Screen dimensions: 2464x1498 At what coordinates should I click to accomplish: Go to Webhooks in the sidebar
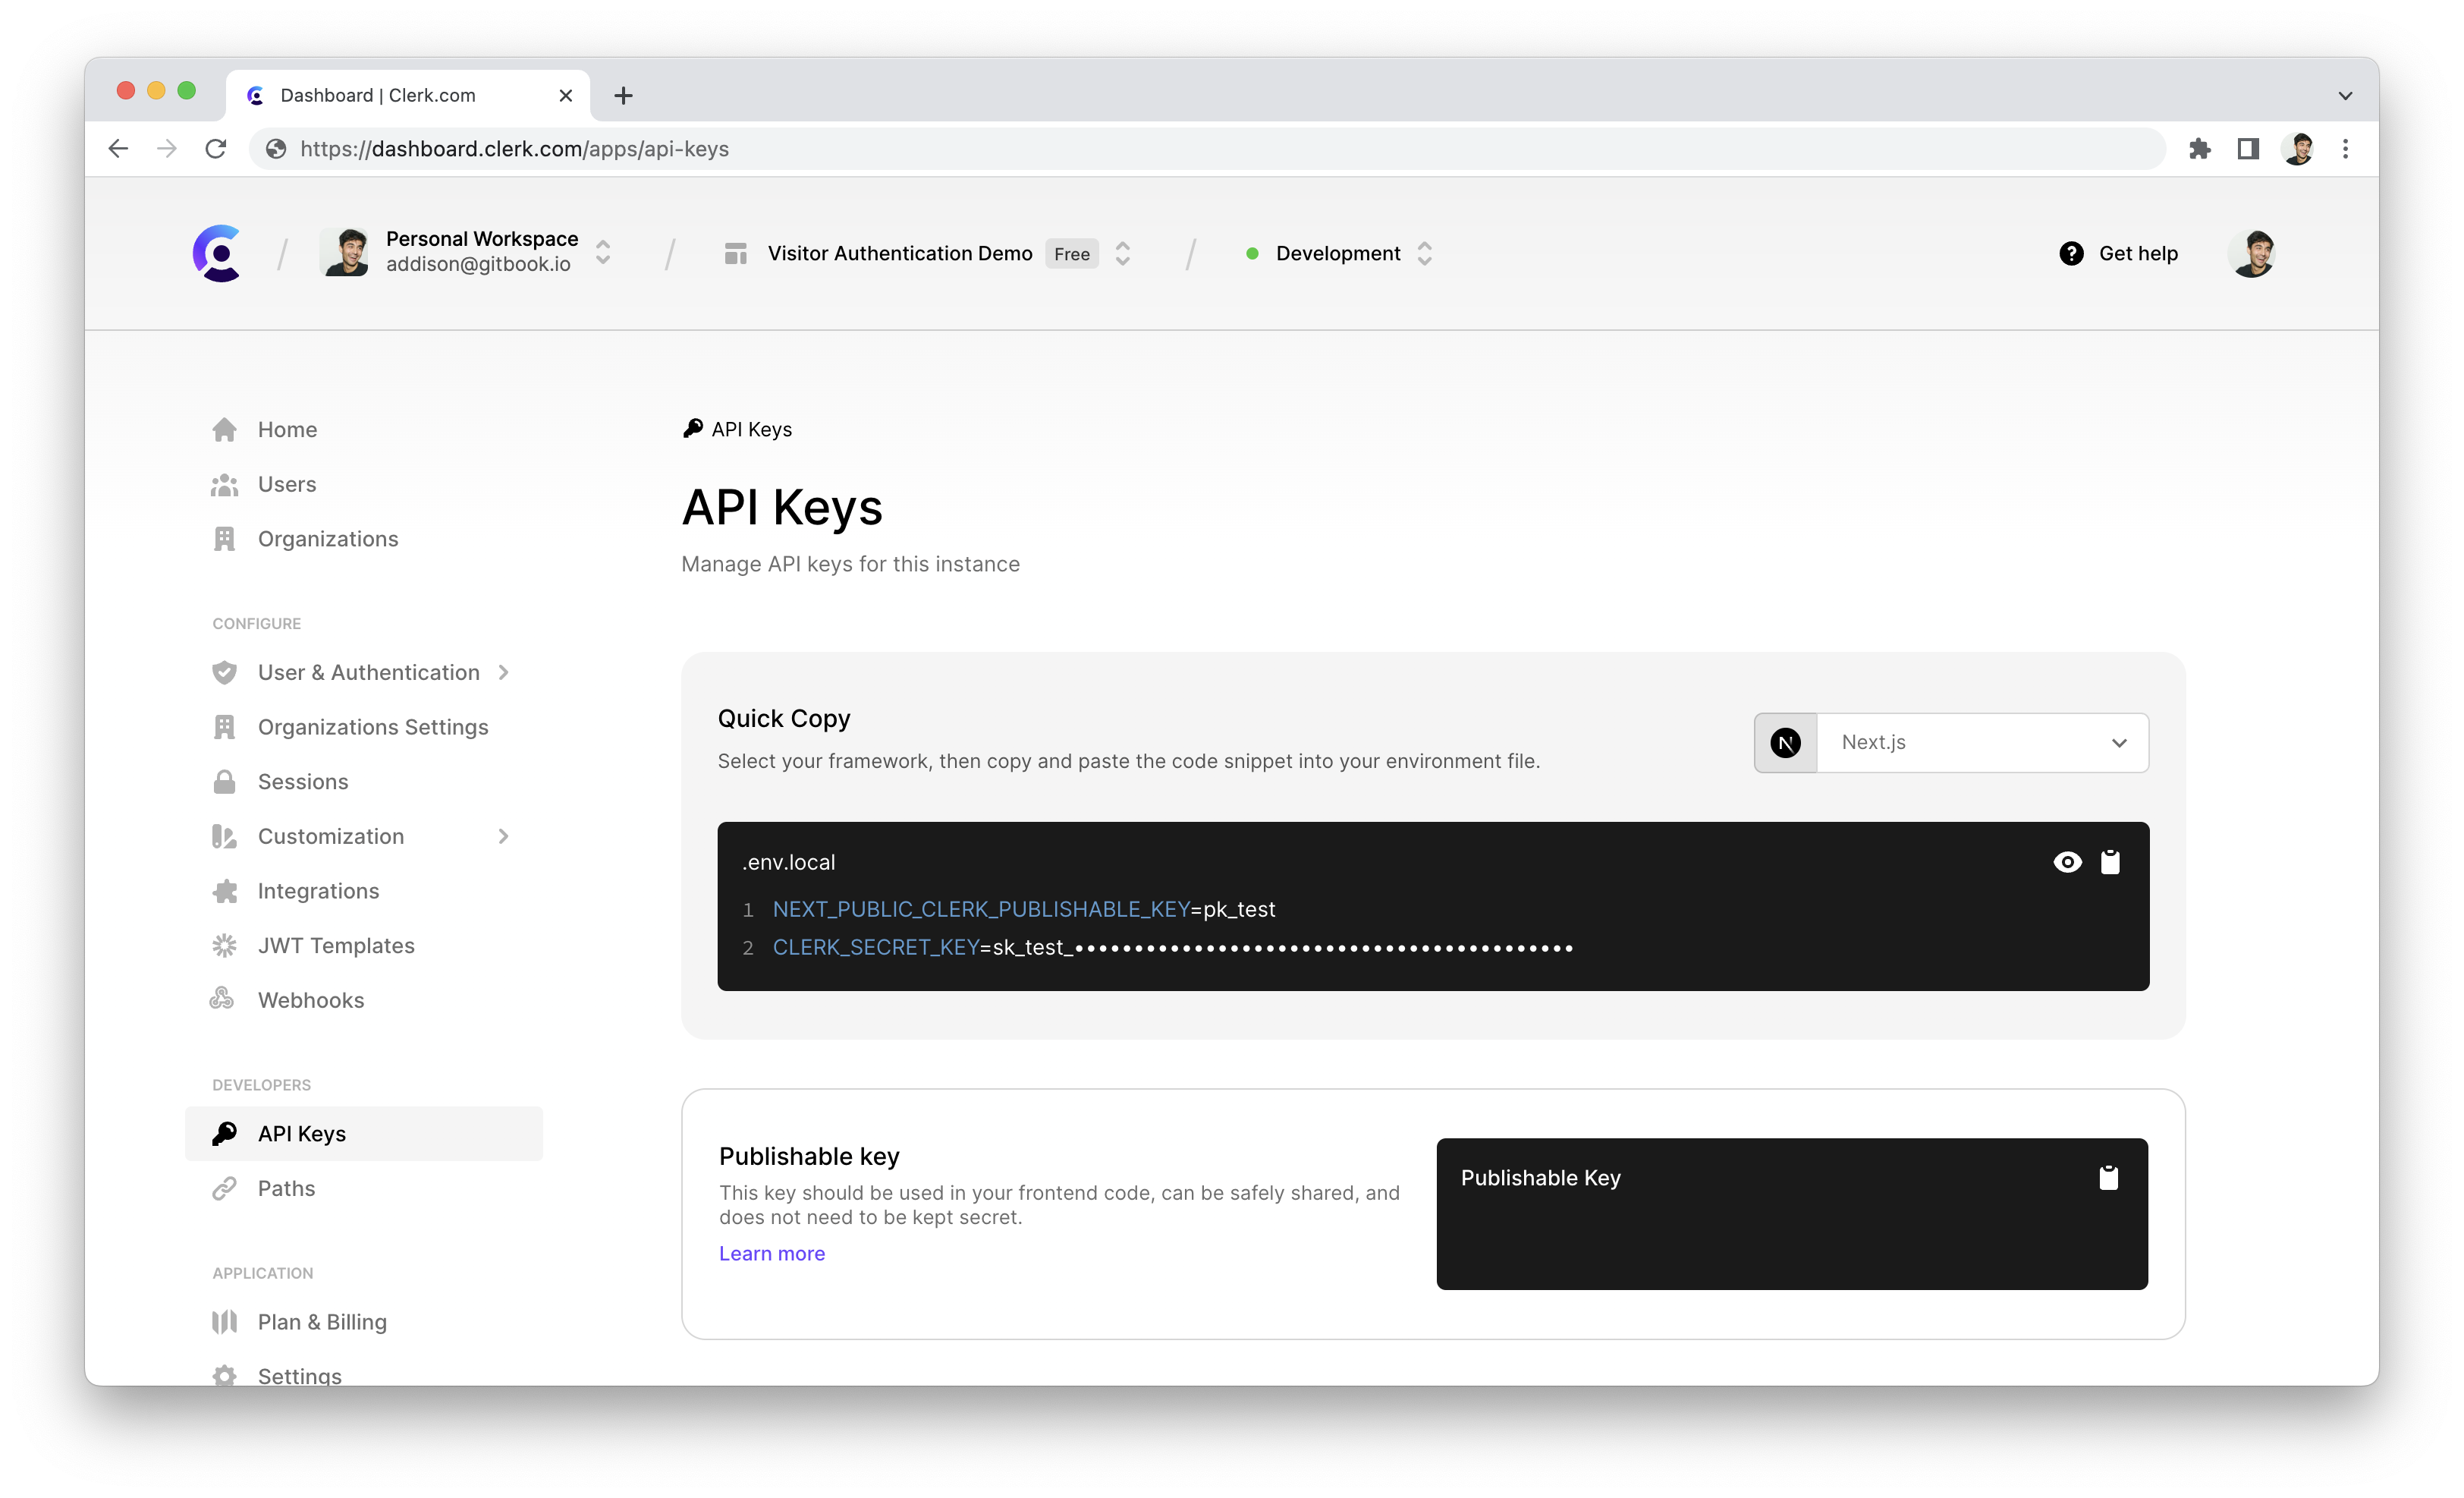310,1000
